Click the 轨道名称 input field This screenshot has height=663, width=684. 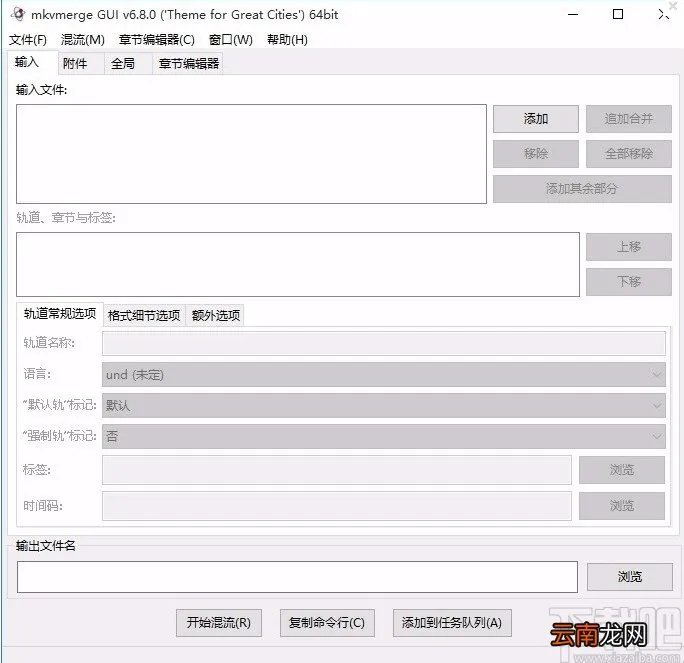pyautogui.click(x=384, y=343)
